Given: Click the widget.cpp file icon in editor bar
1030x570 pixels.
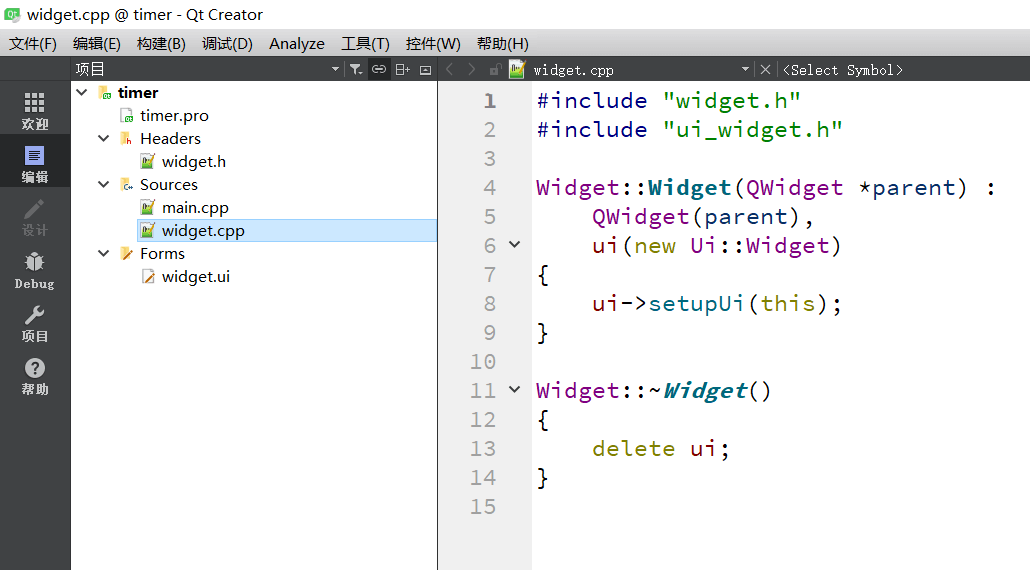Looking at the screenshot, I should pyautogui.click(x=517, y=69).
